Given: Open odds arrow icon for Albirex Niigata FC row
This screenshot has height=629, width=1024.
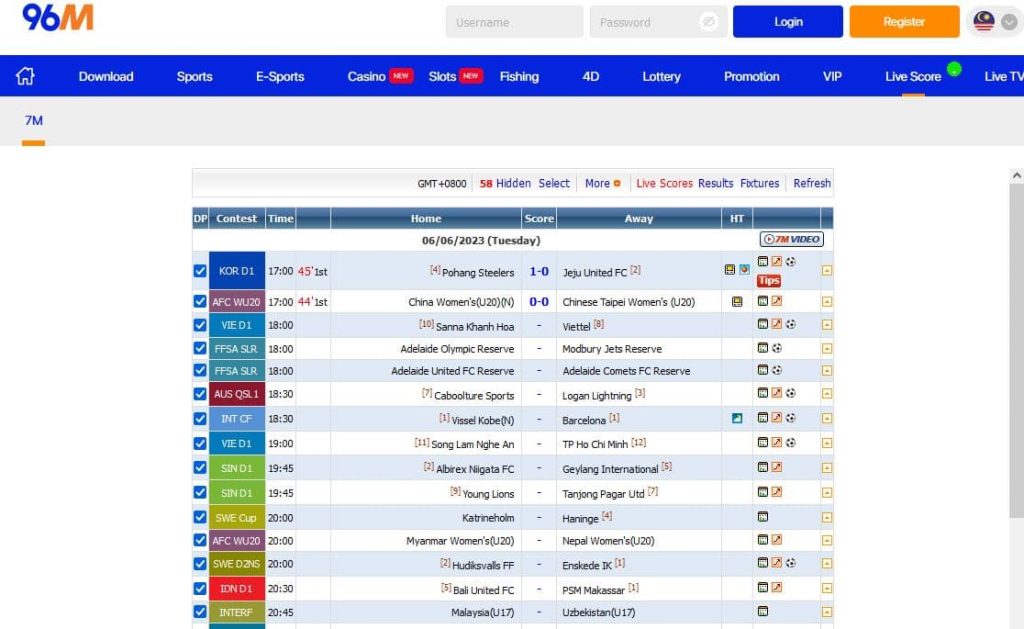Looking at the screenshot, I should coord(776,467).
